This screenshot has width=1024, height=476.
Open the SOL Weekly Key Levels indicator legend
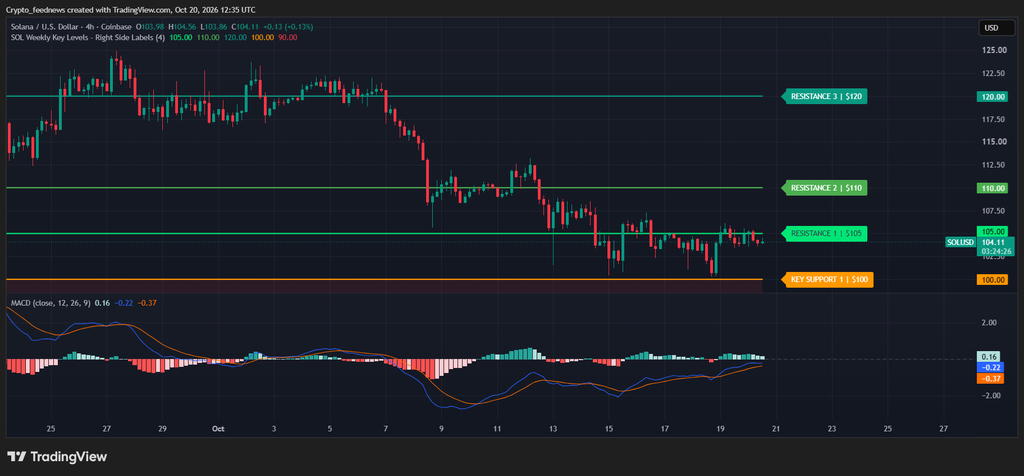click(88, 37)
